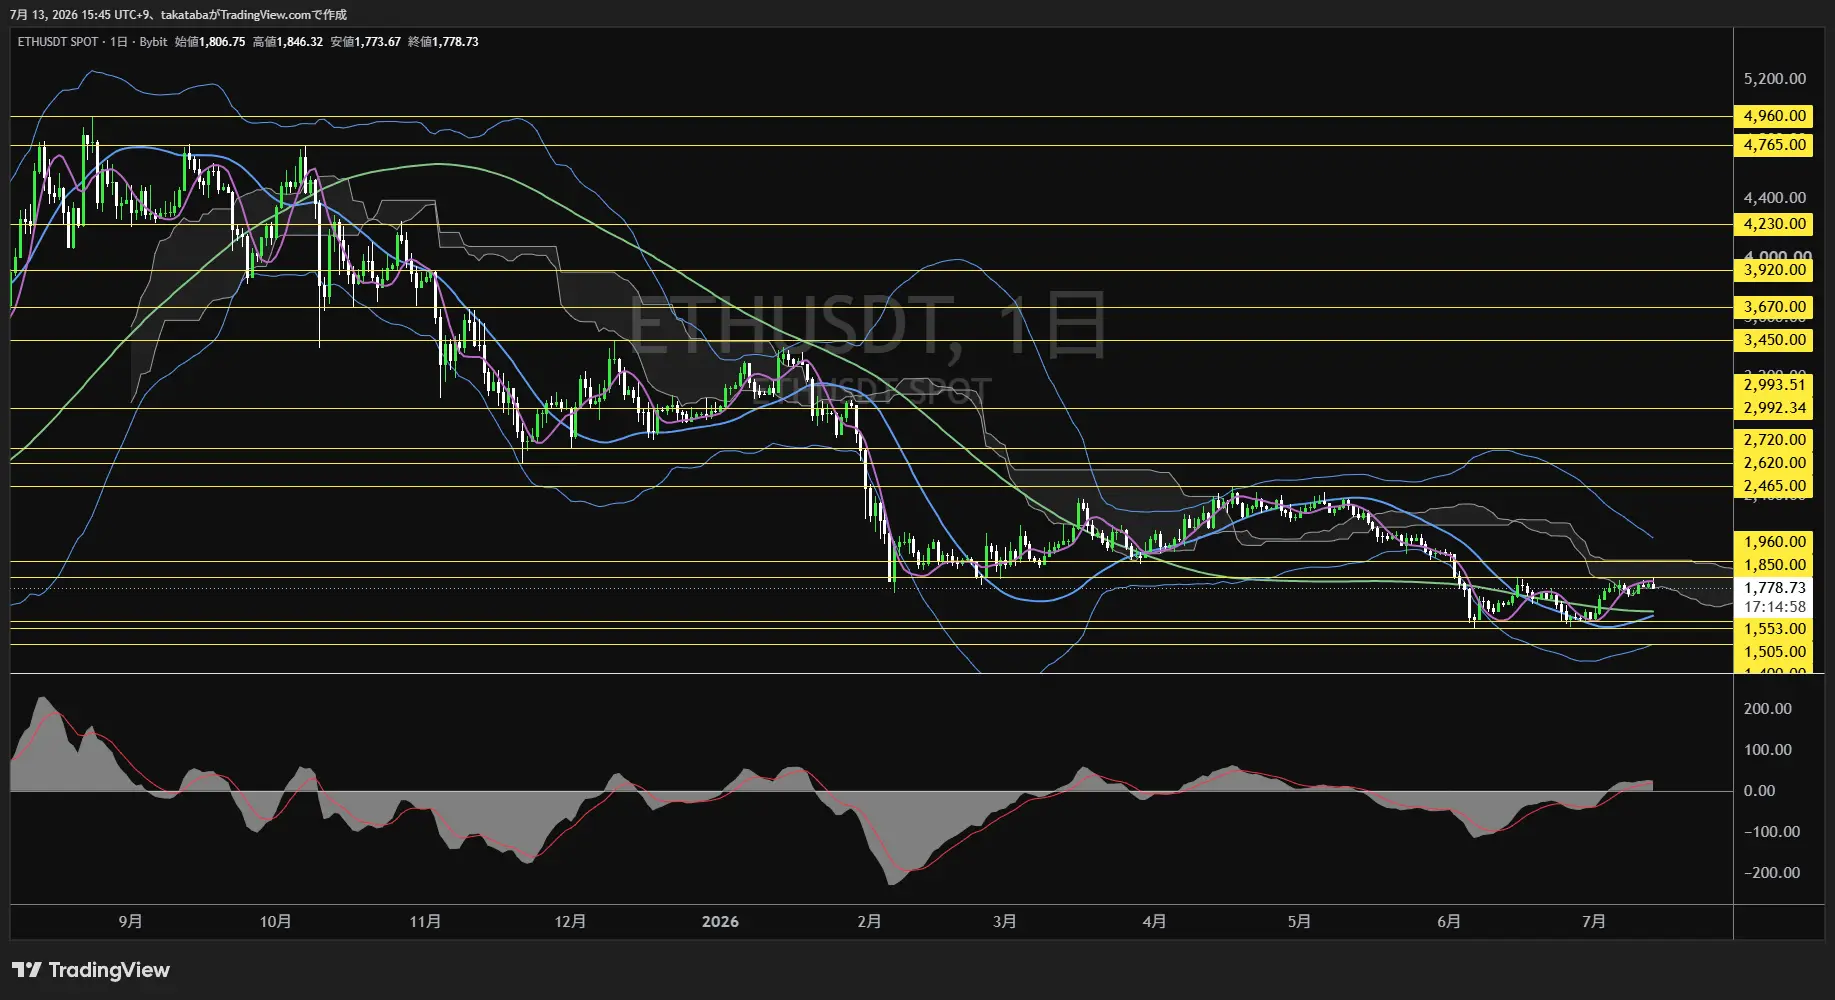Click the 2,992.34 price label
Screen dimensions: 1835x1000
pos(1774,408)
